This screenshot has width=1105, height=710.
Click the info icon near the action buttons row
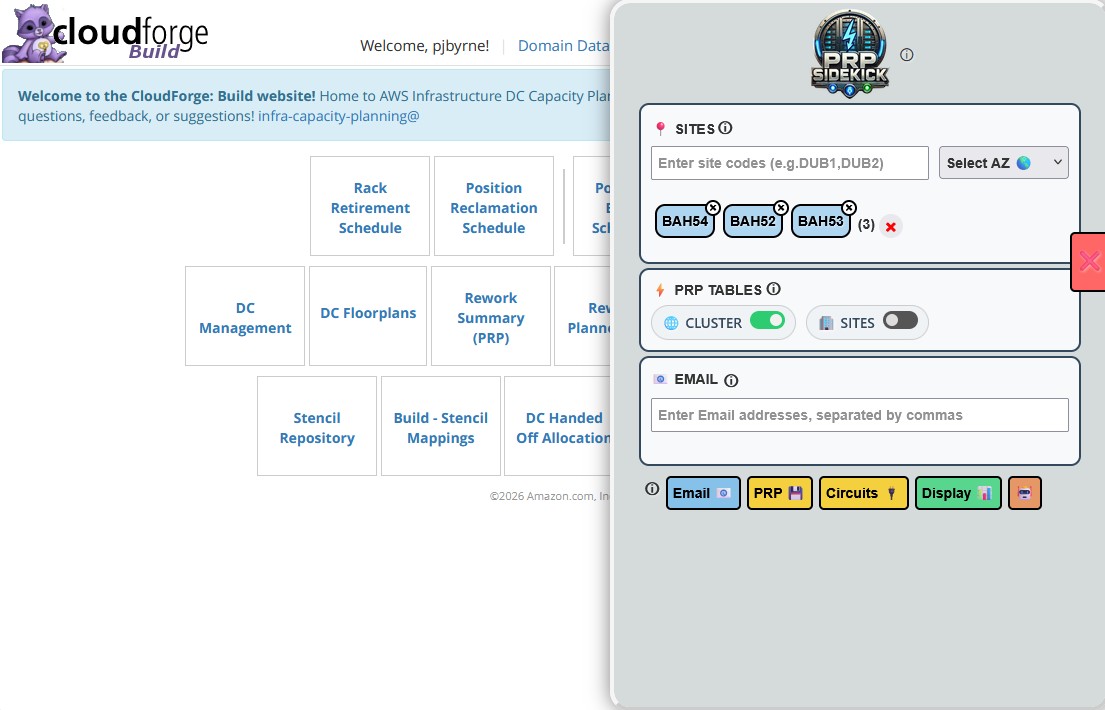(651, 490)
